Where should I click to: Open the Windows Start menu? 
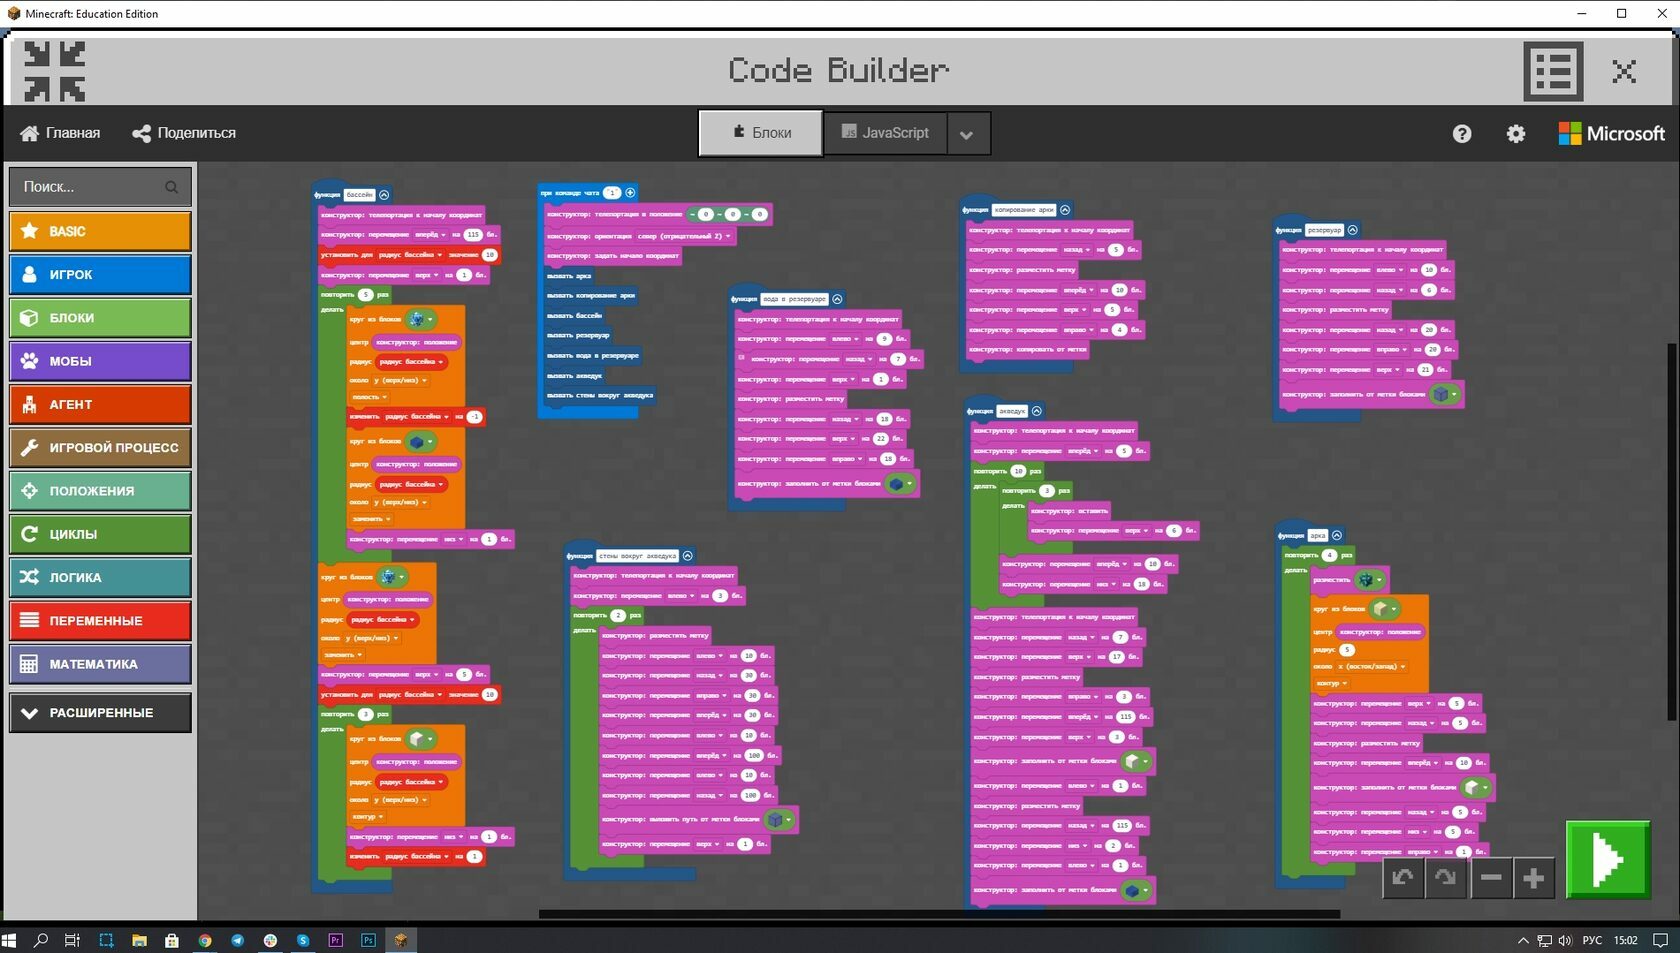pos(9,940)
